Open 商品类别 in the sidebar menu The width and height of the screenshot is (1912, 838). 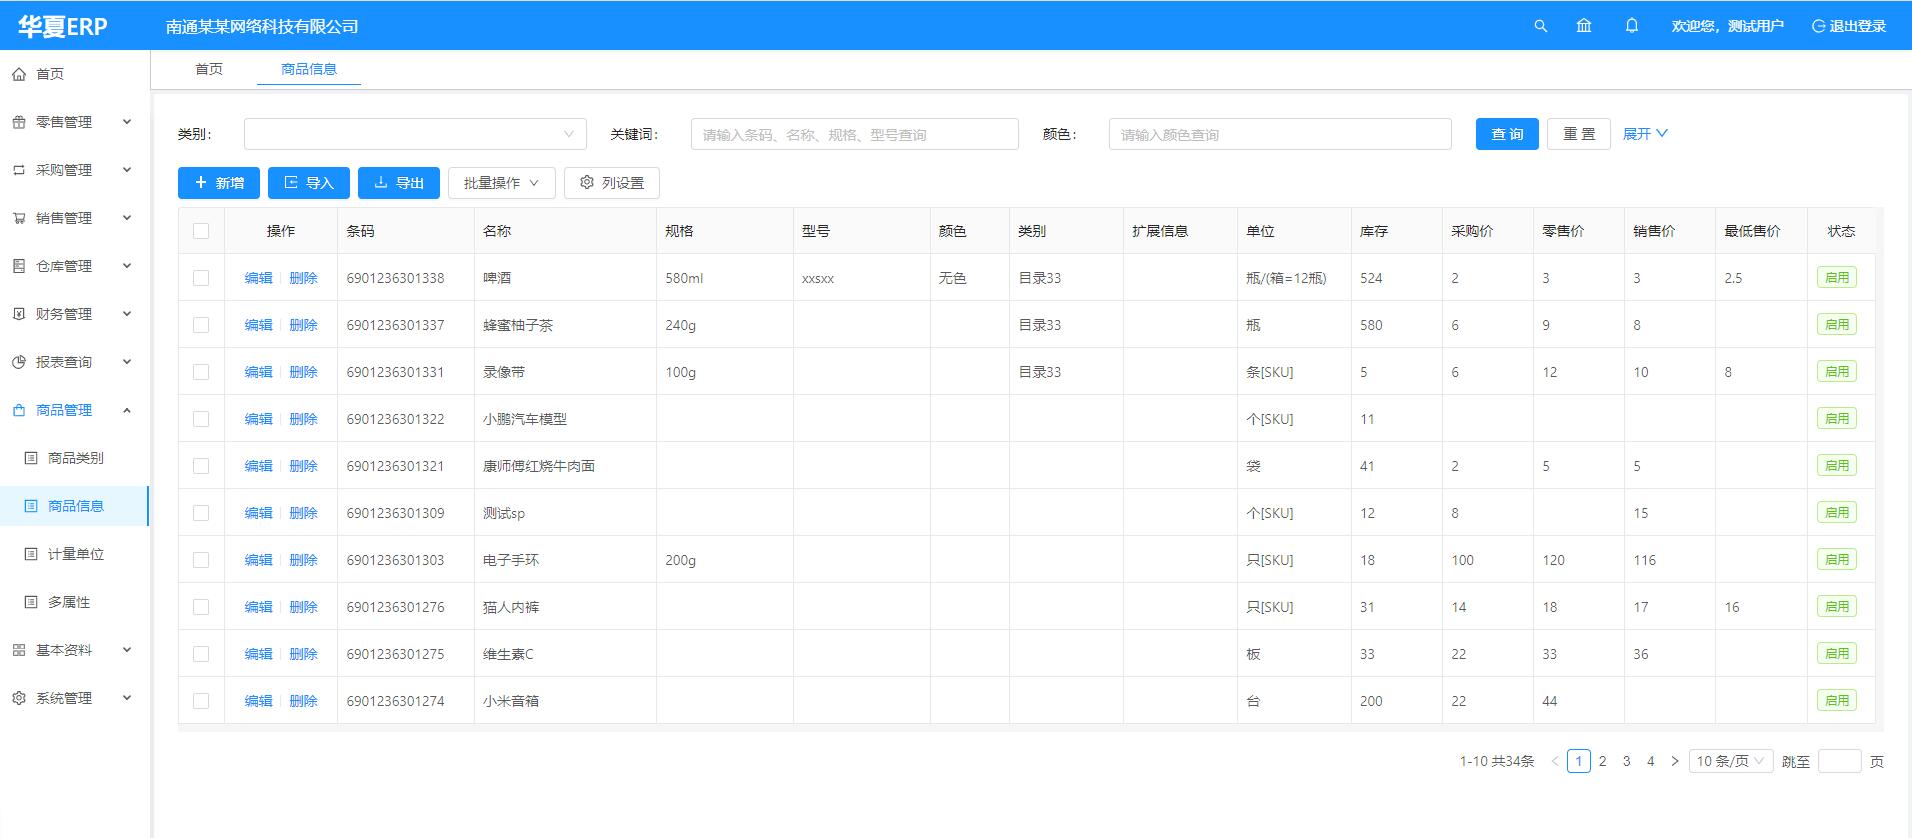click(x=75, y=458)
